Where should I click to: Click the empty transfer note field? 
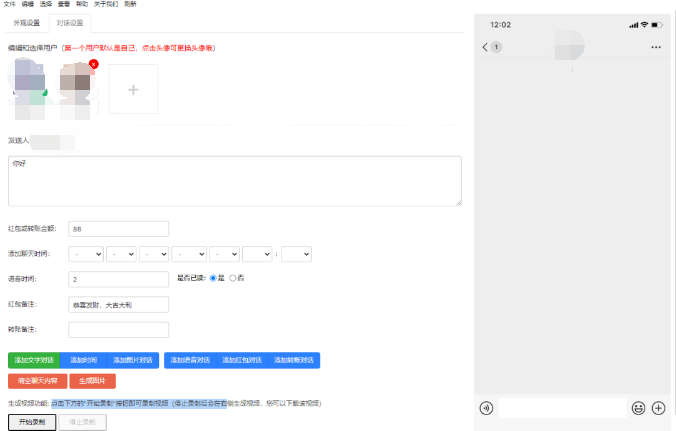[119, 330]
